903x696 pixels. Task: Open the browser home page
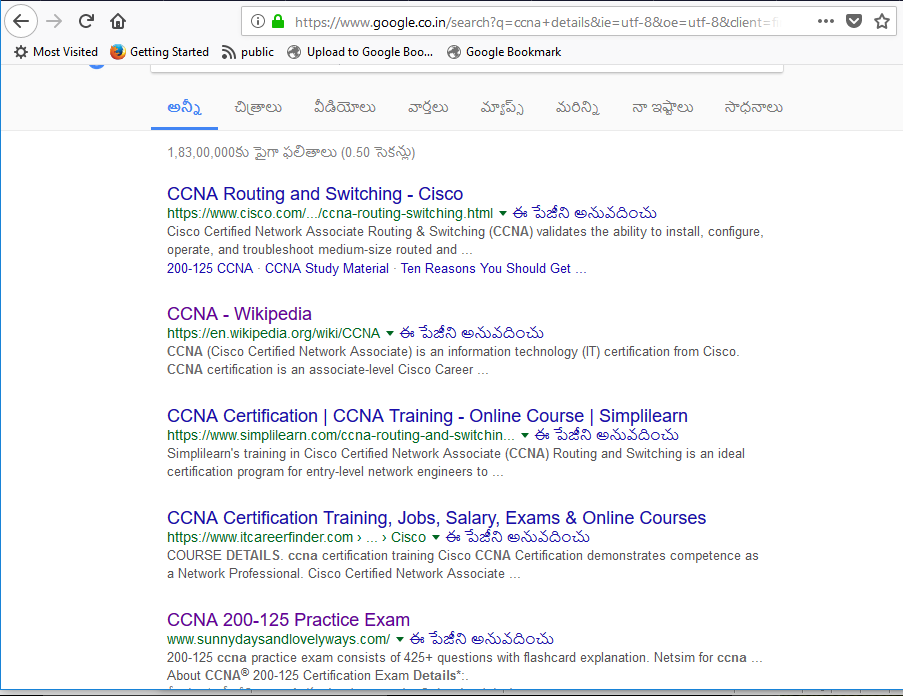pos(118,21)
